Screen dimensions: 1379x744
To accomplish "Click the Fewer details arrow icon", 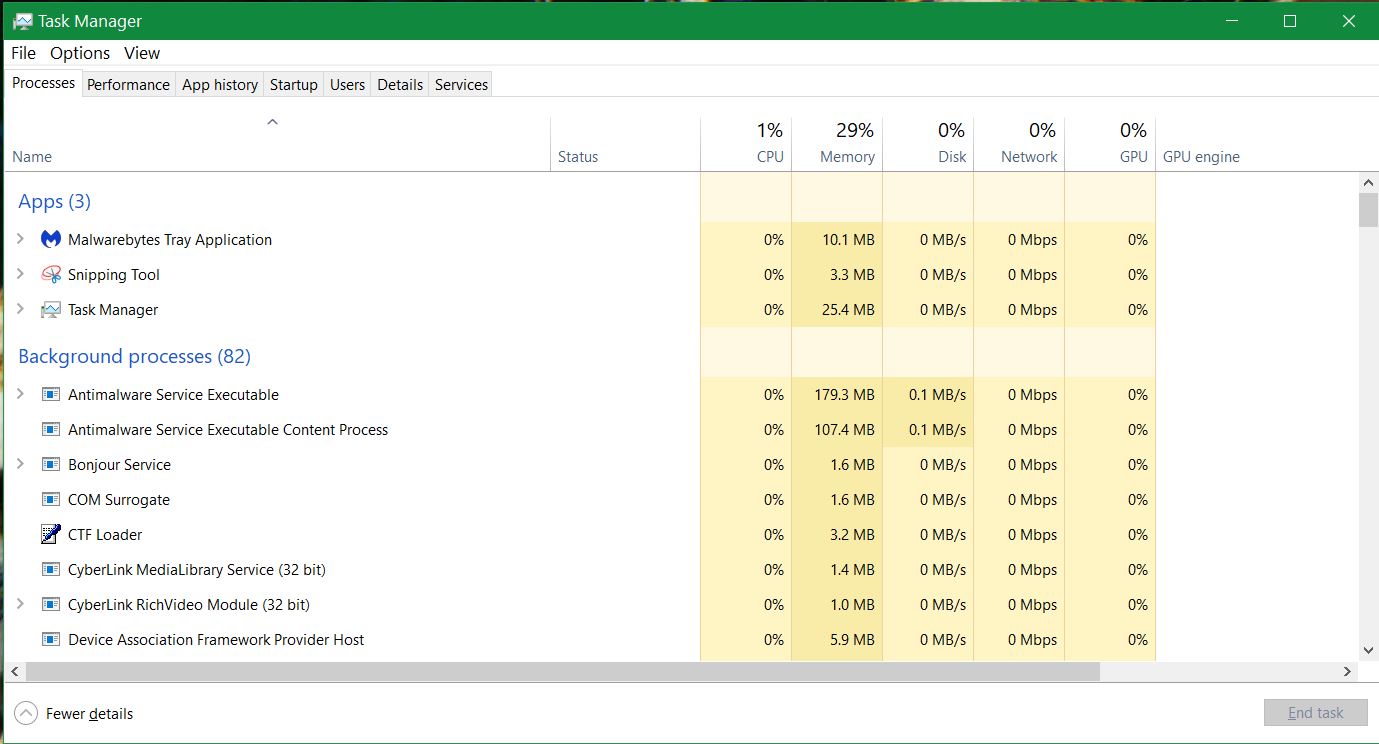I will (27, 713).
